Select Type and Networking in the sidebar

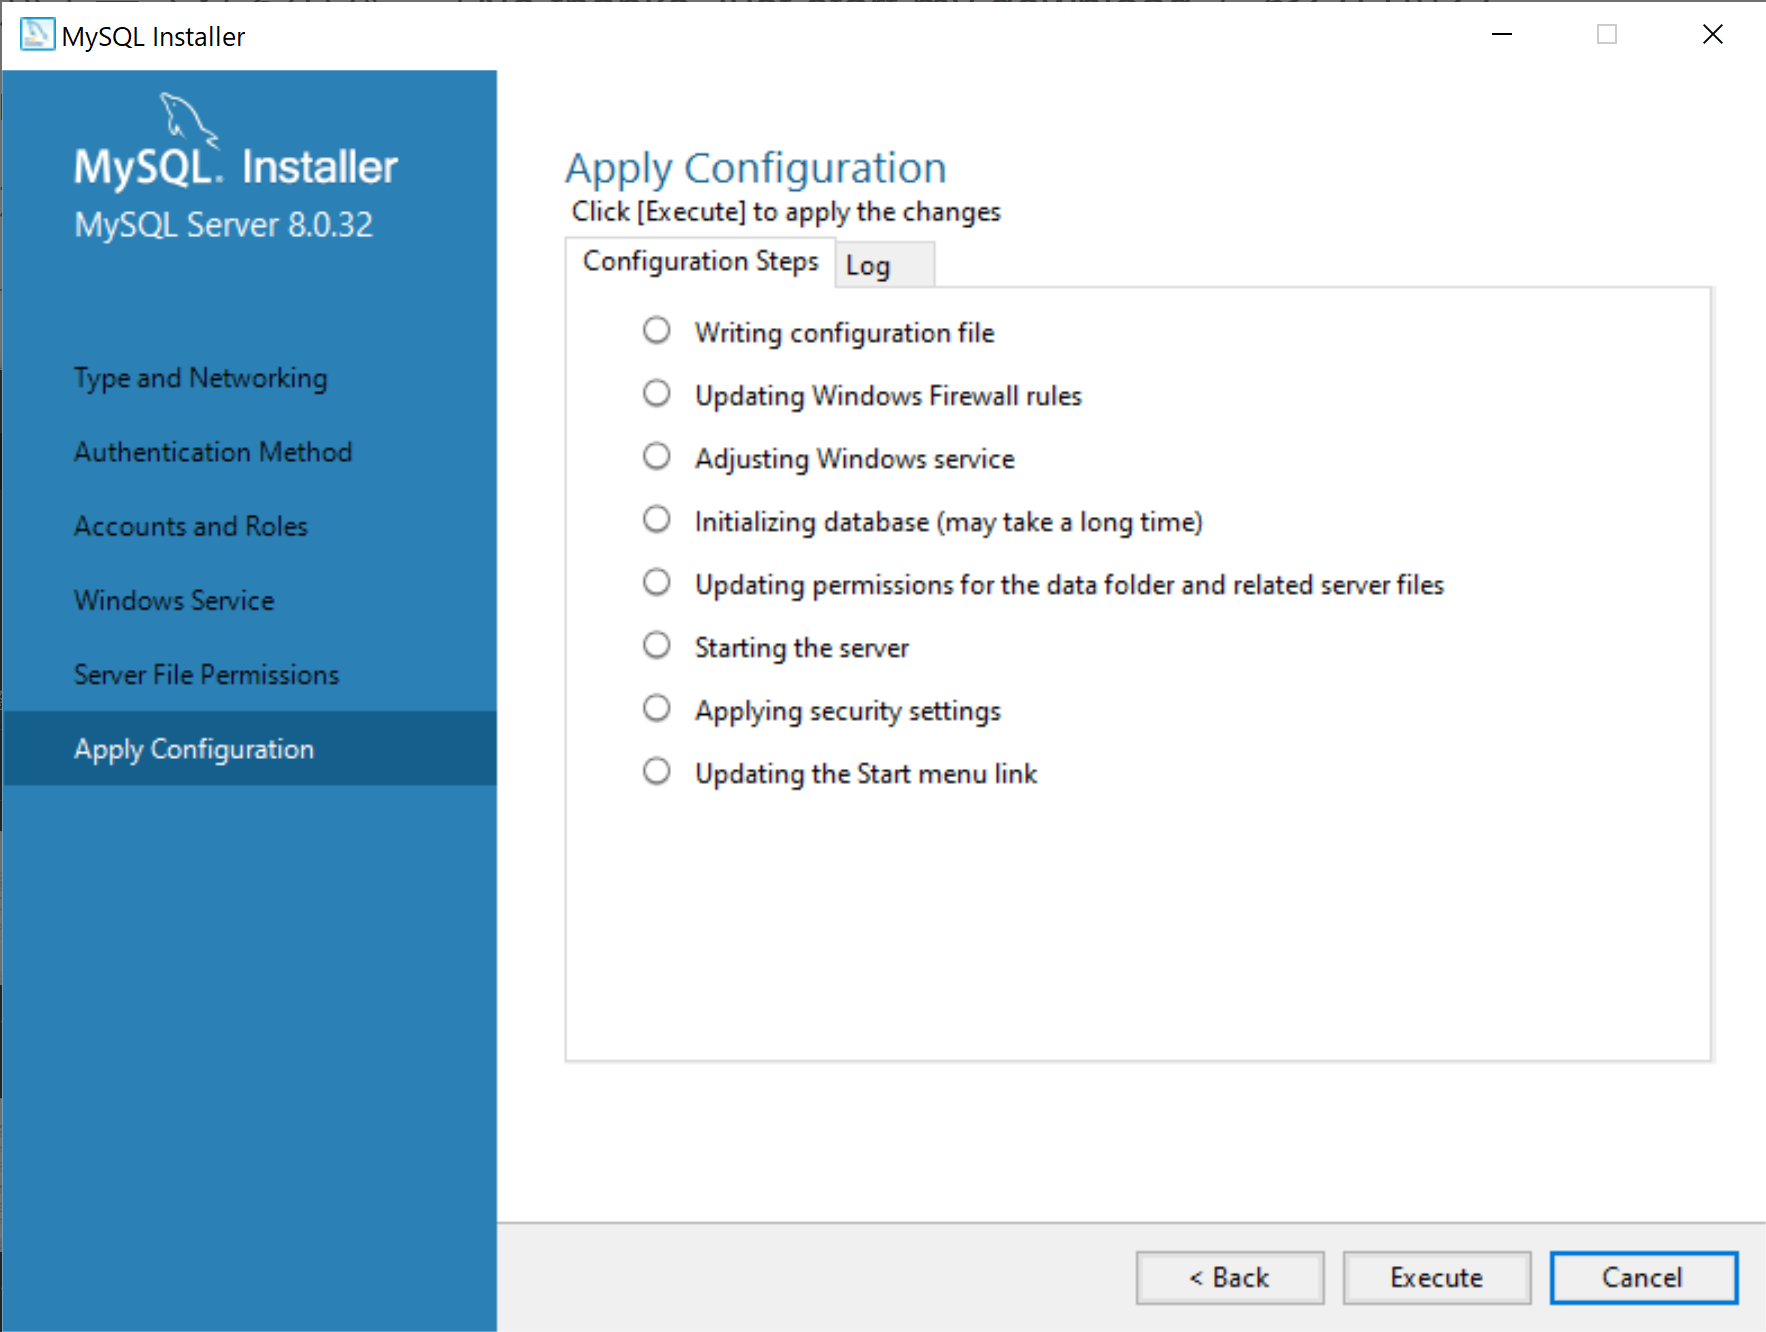point(200,377)
